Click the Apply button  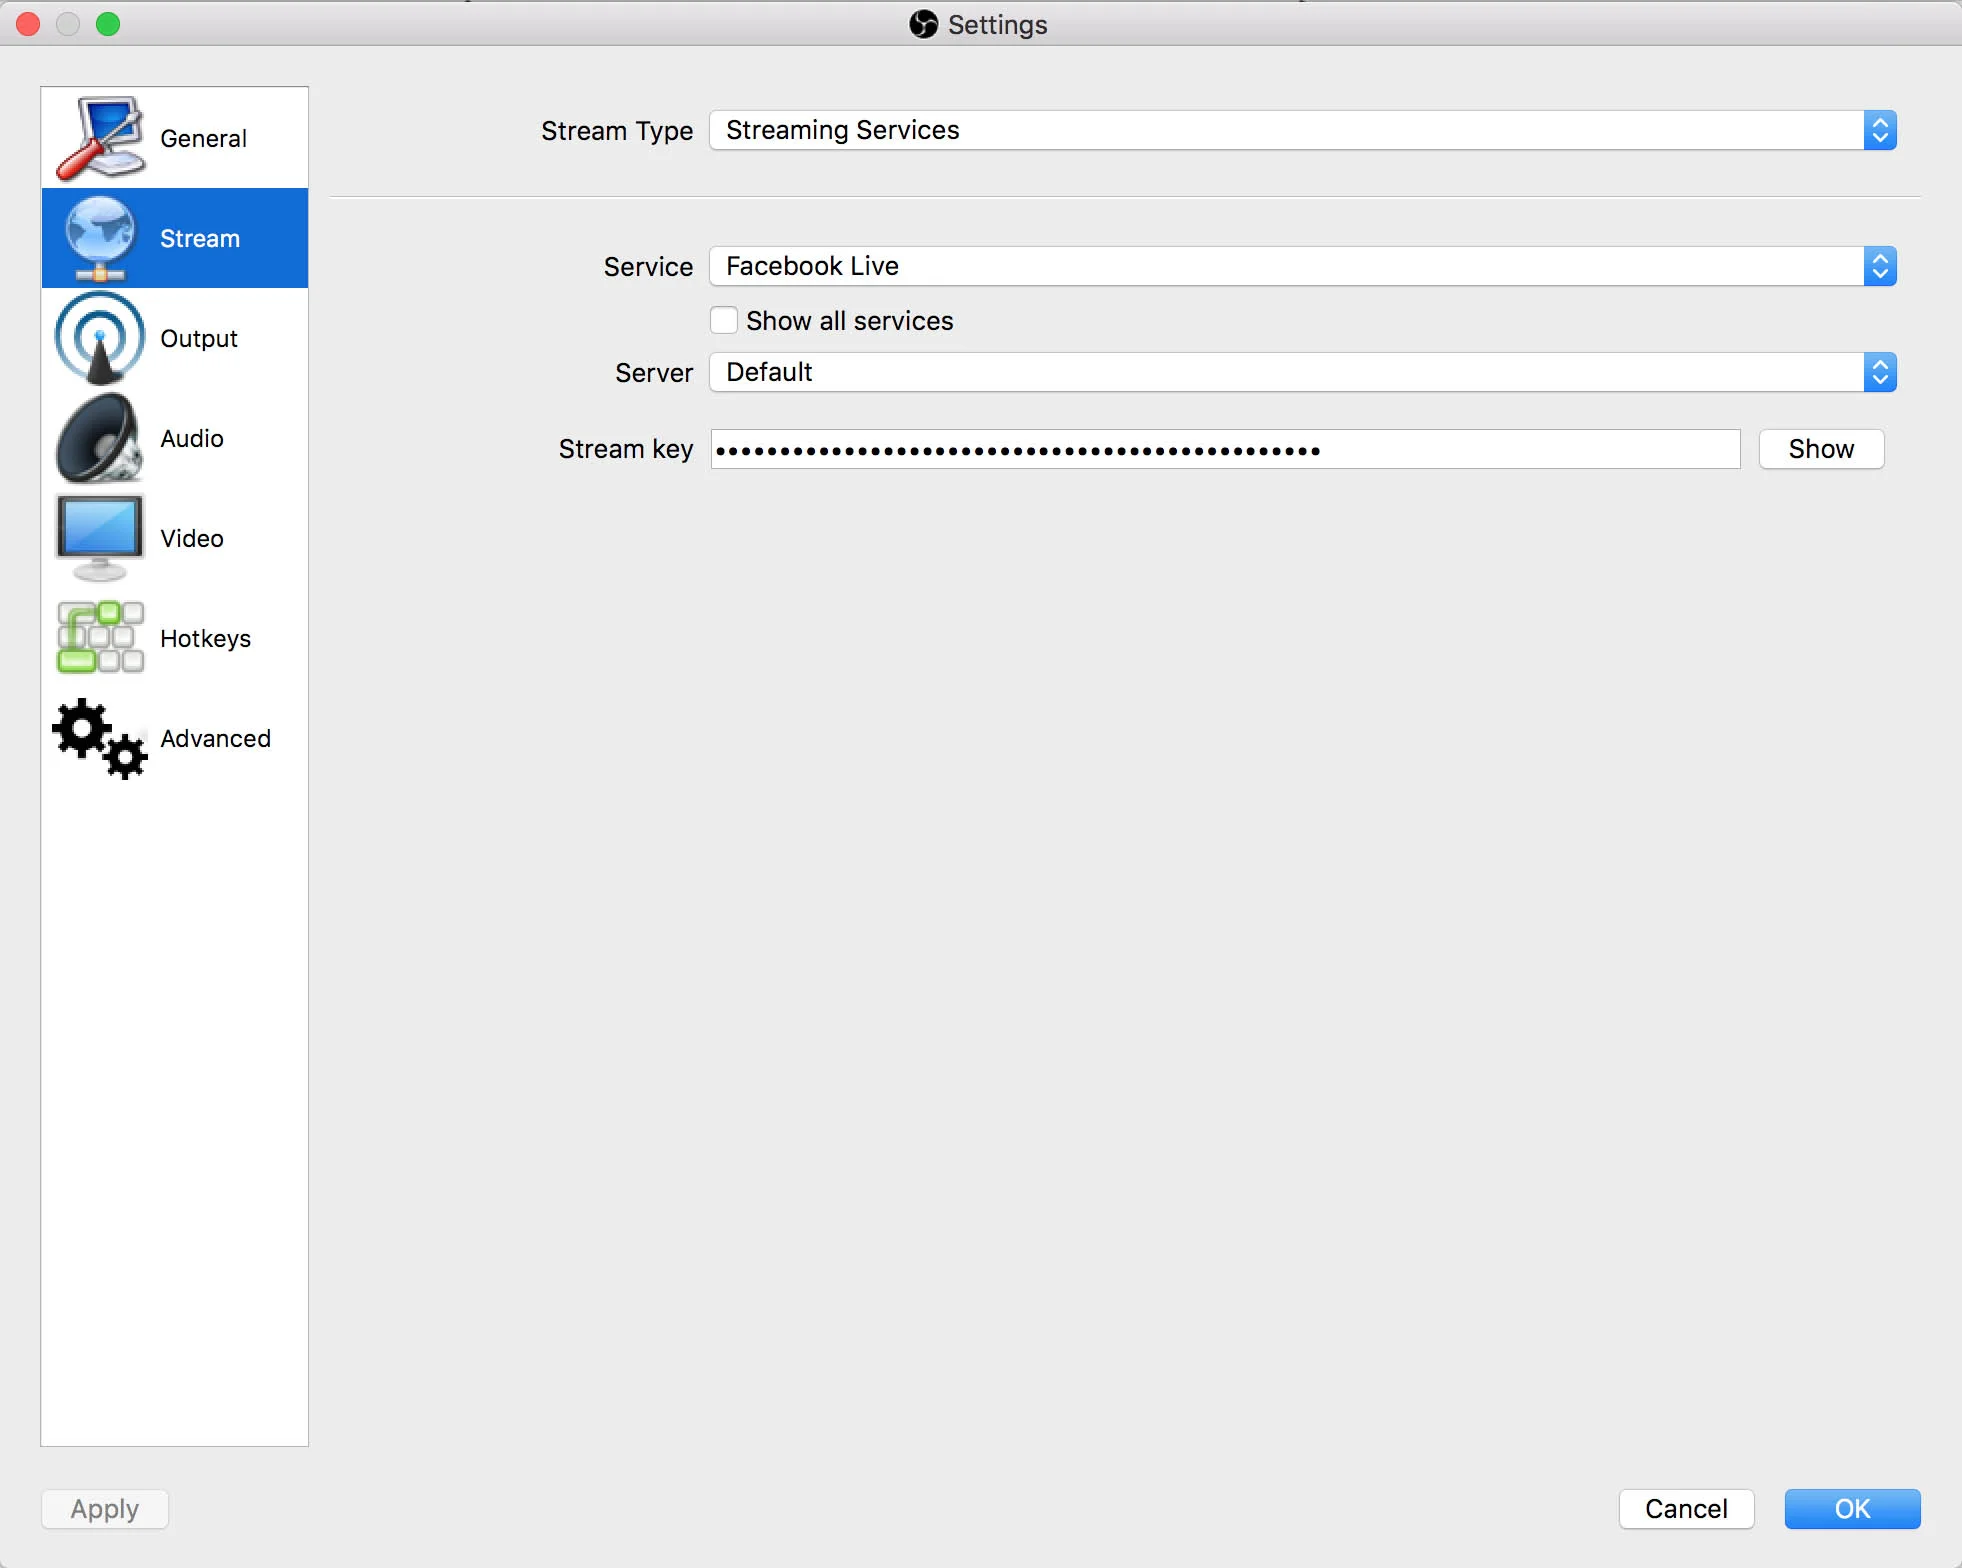coord(105,1508)
